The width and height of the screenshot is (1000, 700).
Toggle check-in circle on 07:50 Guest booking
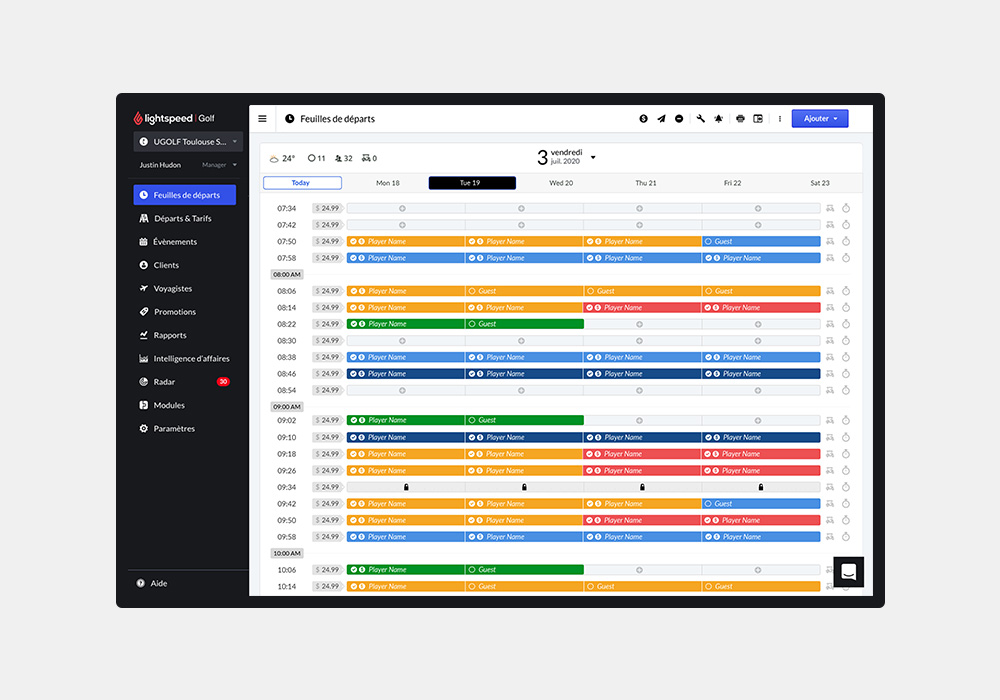click(x=709, y=241)
